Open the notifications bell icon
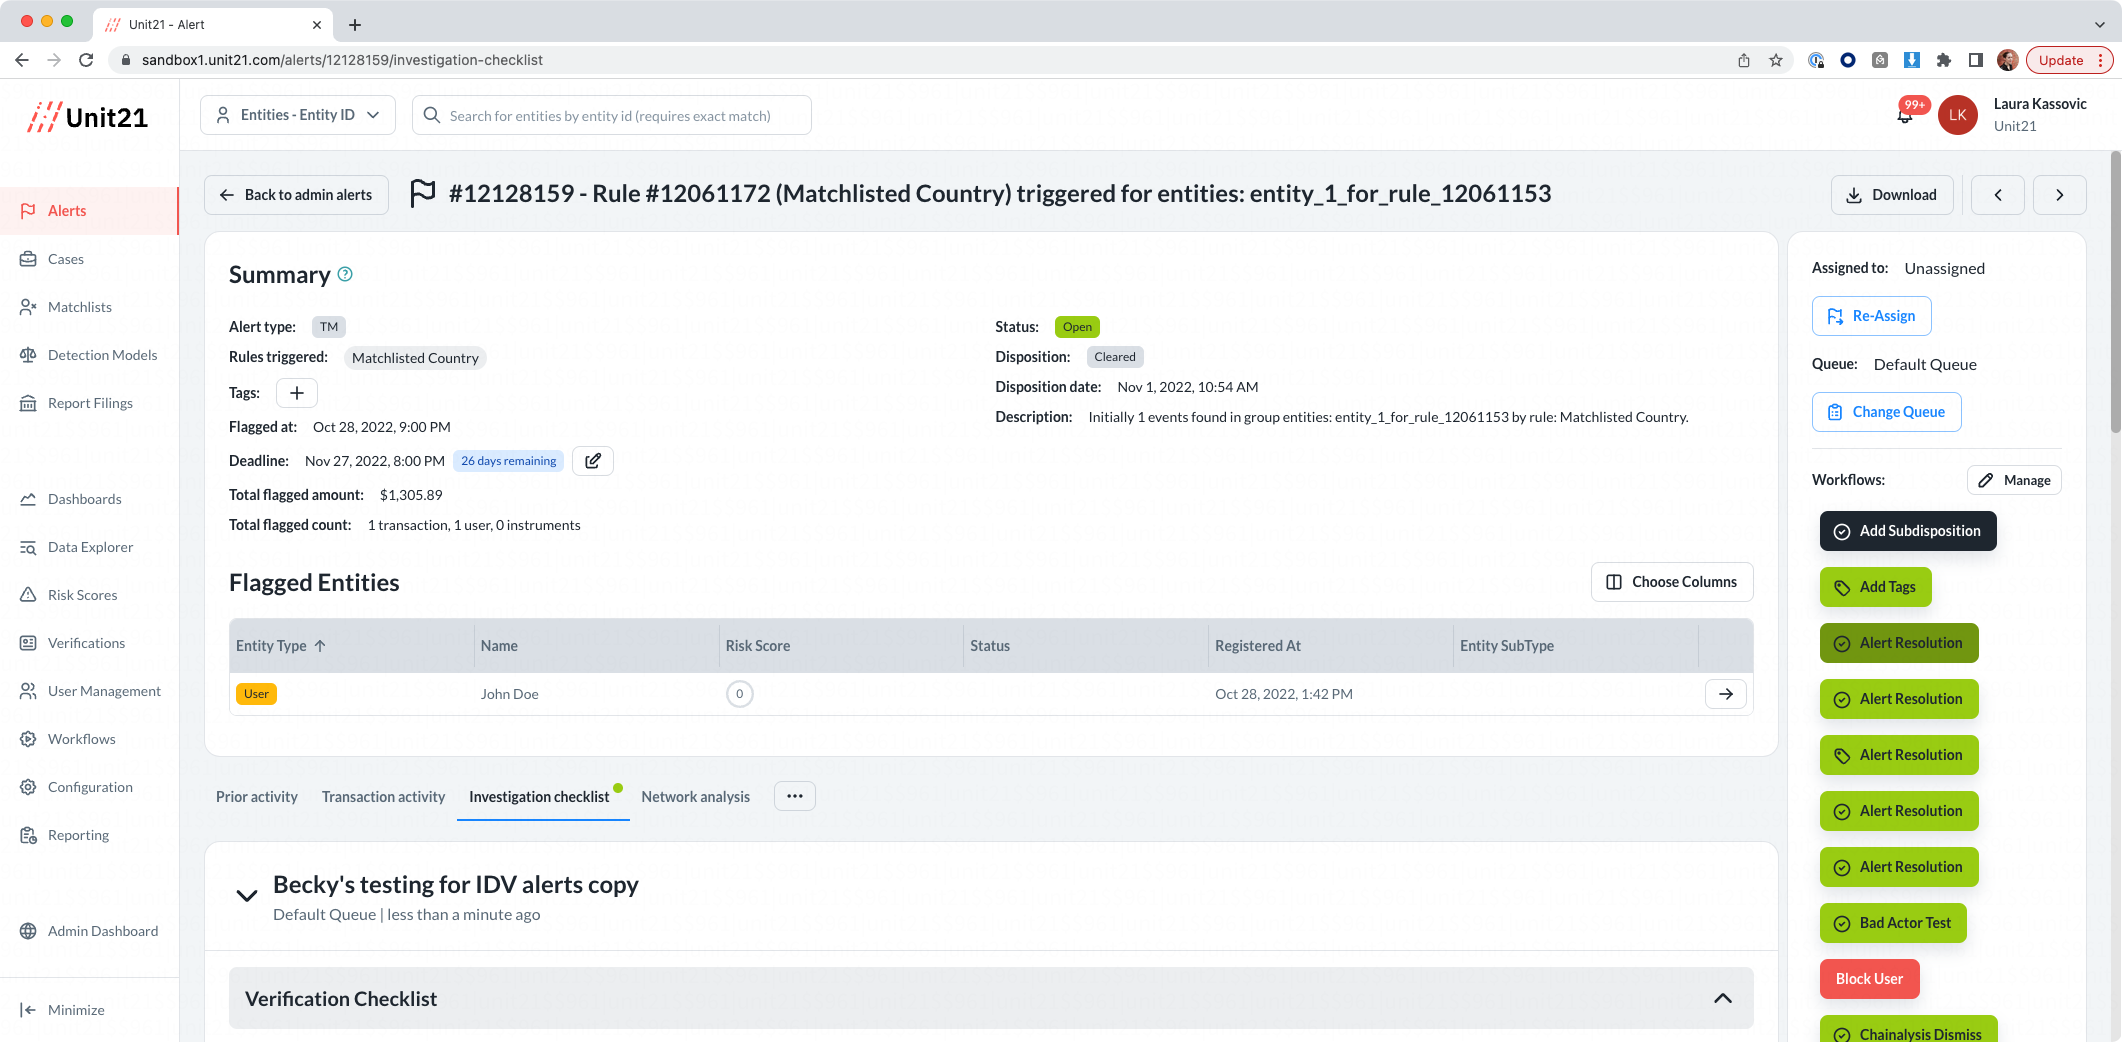This screenshot has height=1042, width=2122. [1905, 116]
